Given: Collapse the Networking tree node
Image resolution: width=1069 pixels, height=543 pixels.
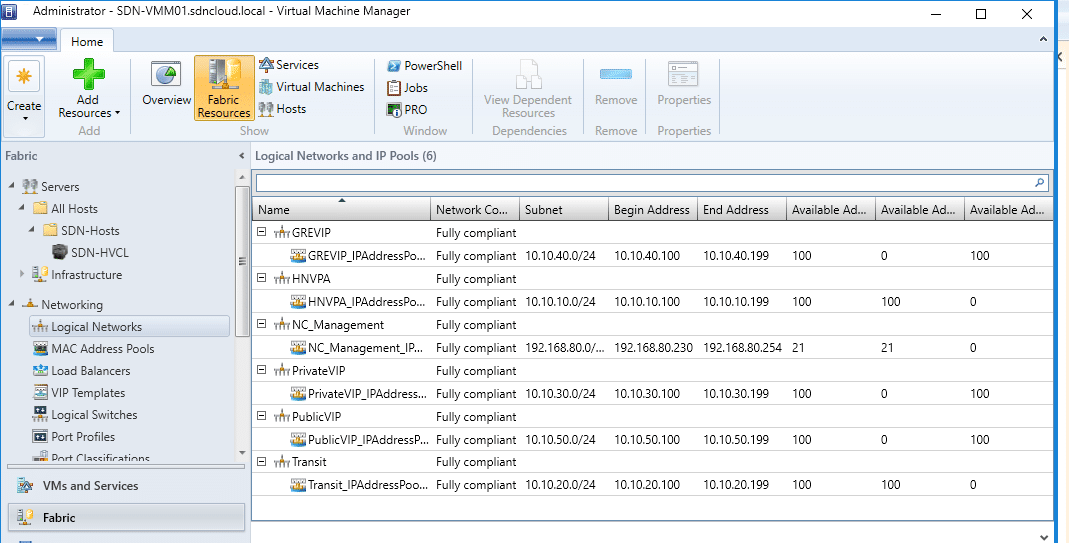Looking at the screenshot, I should tap(11, 304).
